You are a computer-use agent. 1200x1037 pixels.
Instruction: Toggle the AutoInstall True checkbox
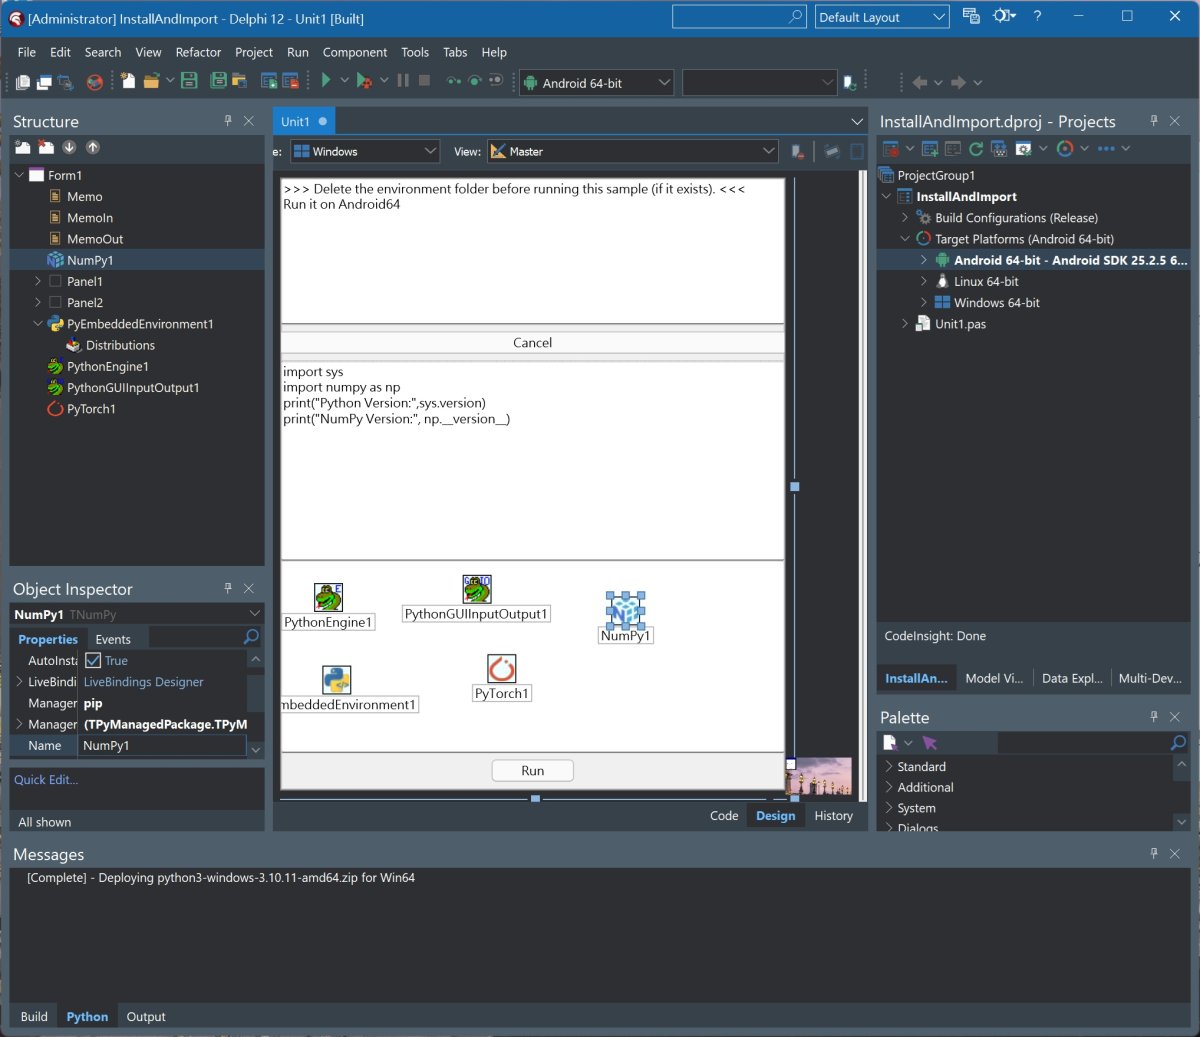pos(93,661)
